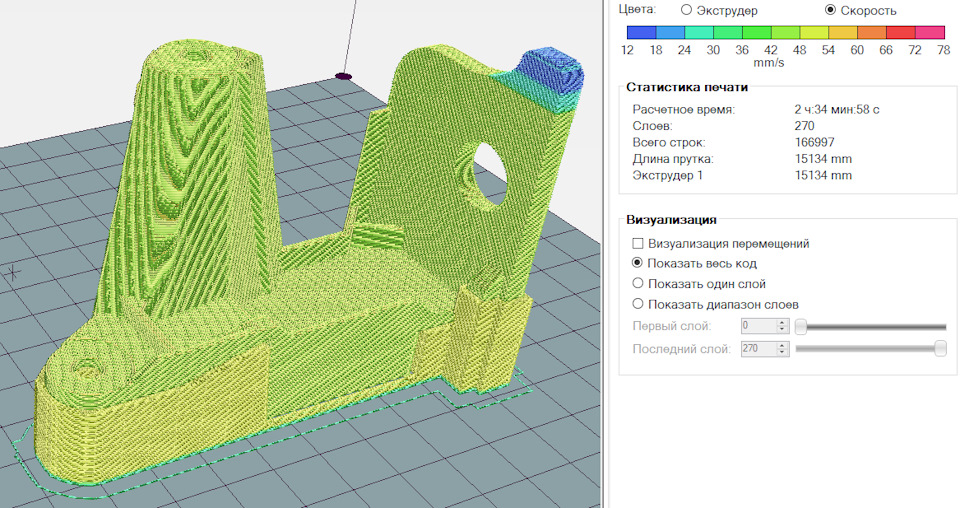960x508 pixels.
Task: Decrease Первый слой value with down arrow
Action: (782, 330)
